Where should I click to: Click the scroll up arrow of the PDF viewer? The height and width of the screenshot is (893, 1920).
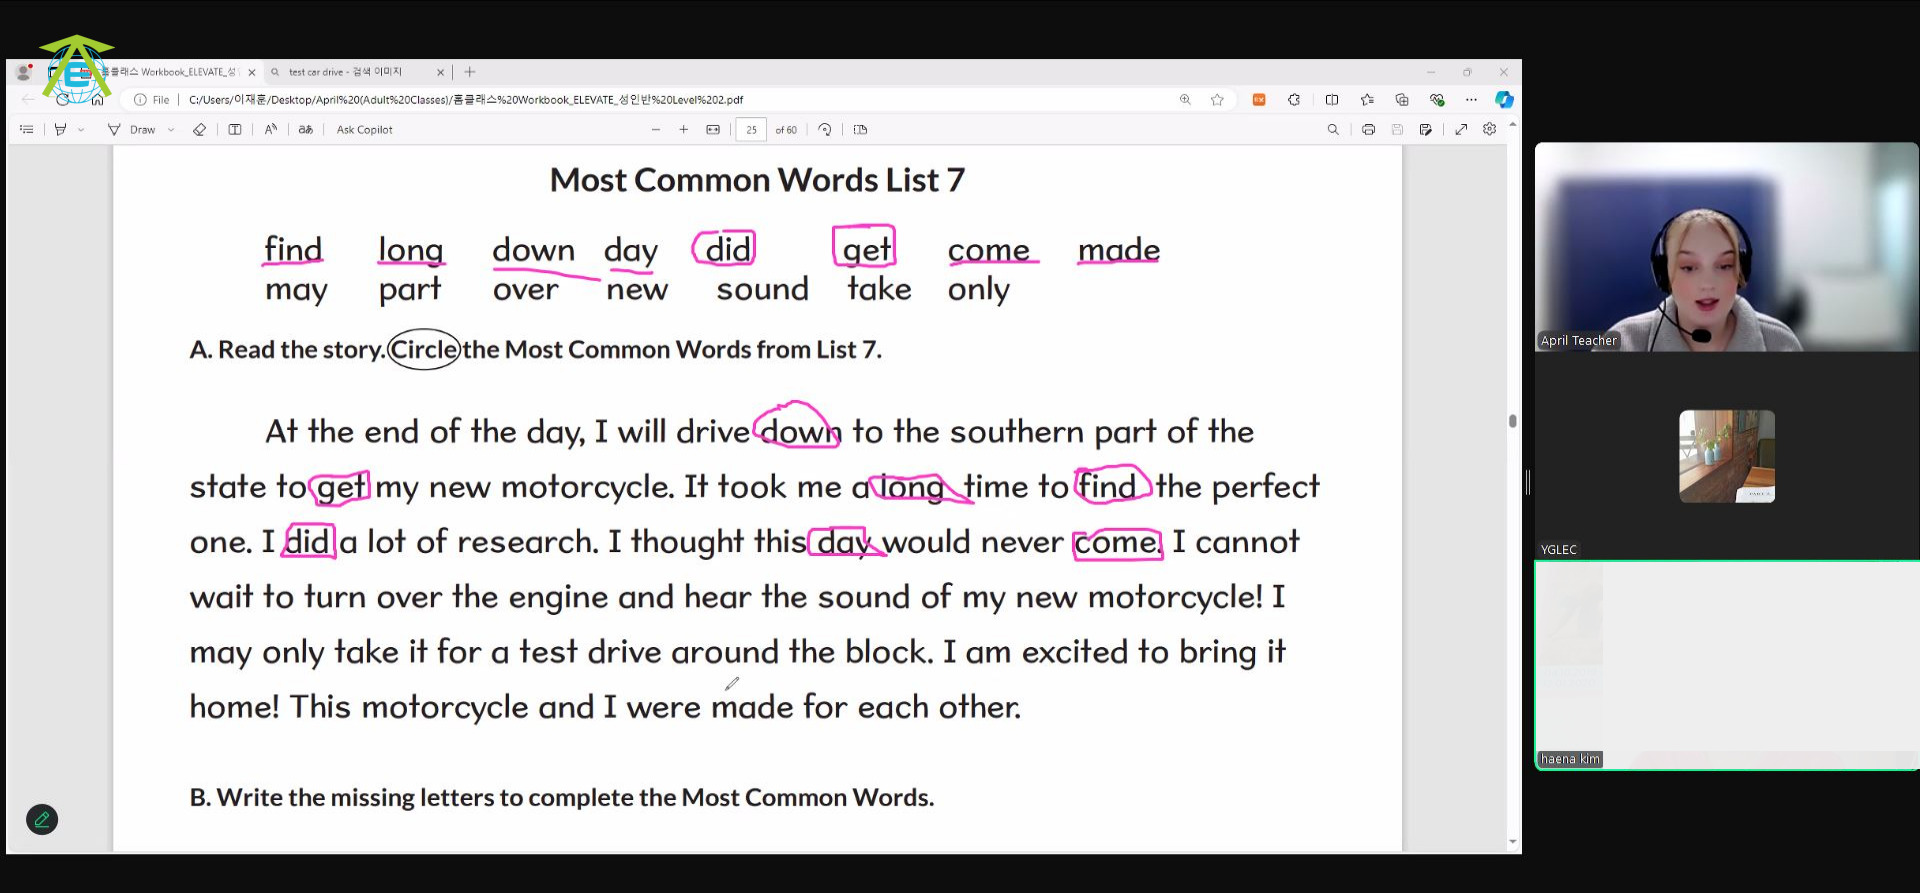[x=1513, y=124]
